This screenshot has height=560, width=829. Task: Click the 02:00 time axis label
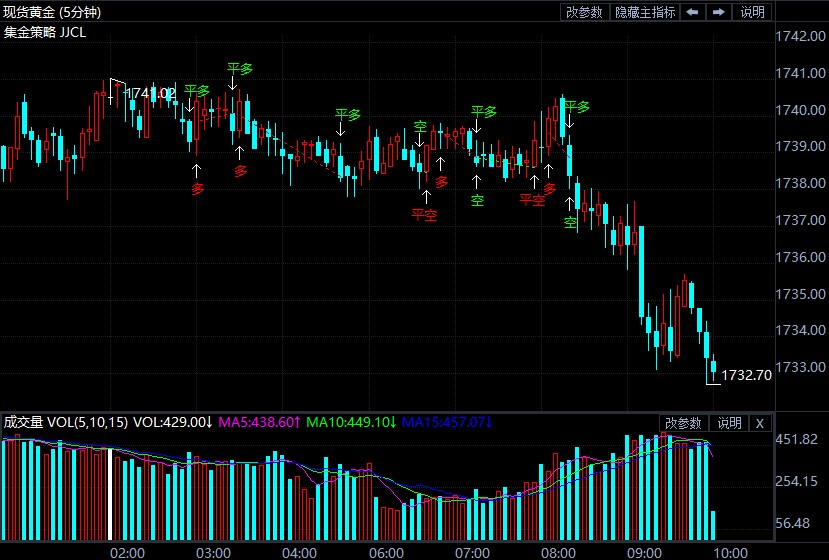tap(127, 553)
